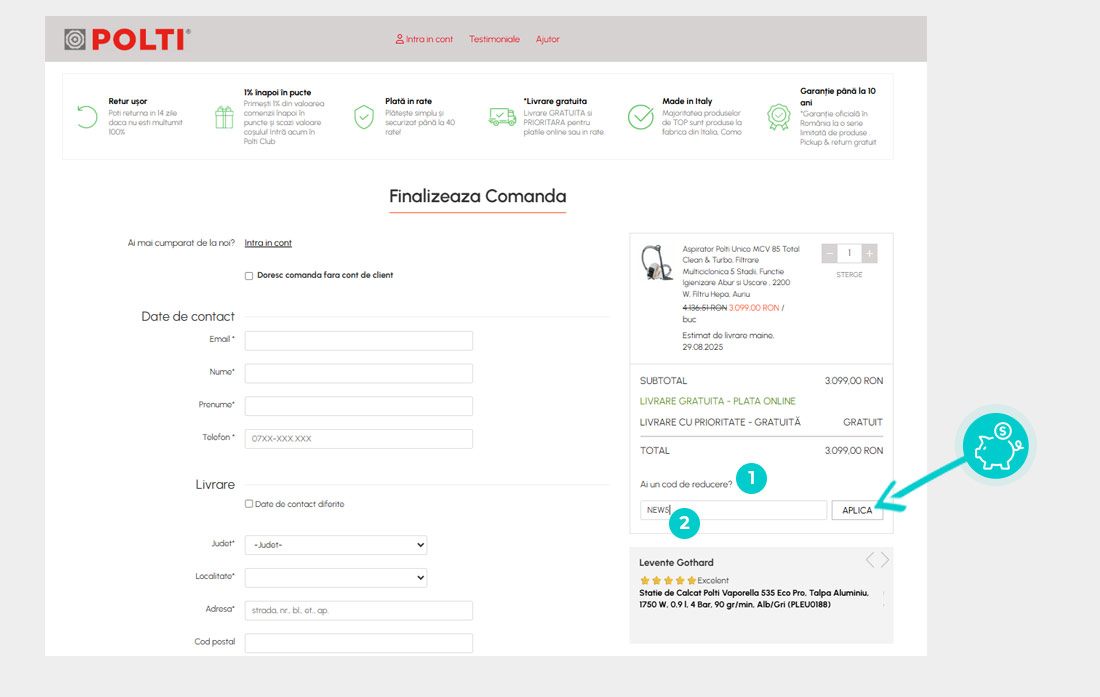Viewport: 1100px width, 697px height.
Task: Click the discounted price 3.099,00 RON
Action: (754, 308)
